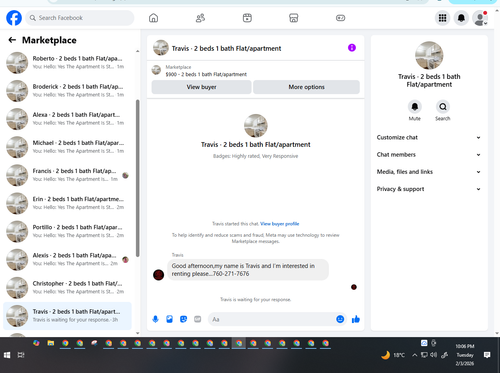Screen dimensions: 500x373
Task: Open the emoji picker
Action: click(340, 319)
